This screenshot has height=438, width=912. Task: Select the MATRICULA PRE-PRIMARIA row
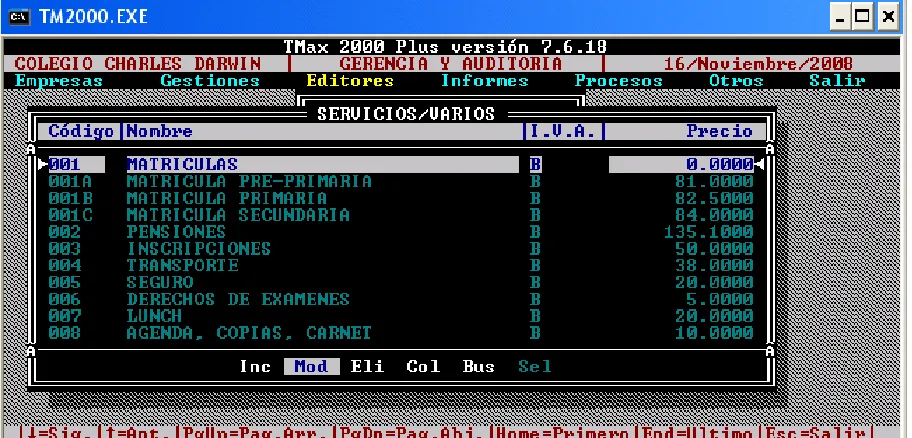click(x=401, y=181)
